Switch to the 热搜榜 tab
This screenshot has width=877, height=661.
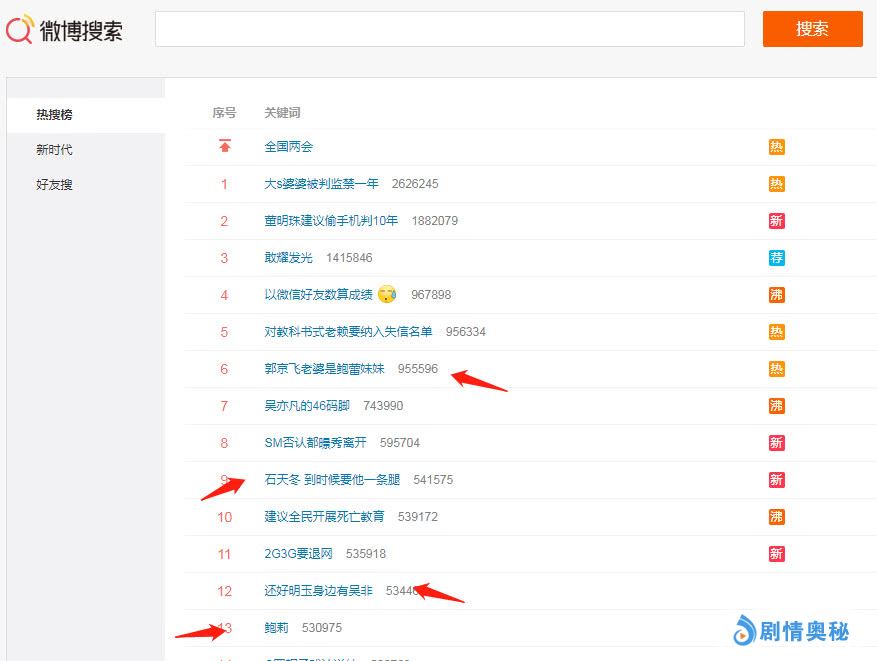55,115
